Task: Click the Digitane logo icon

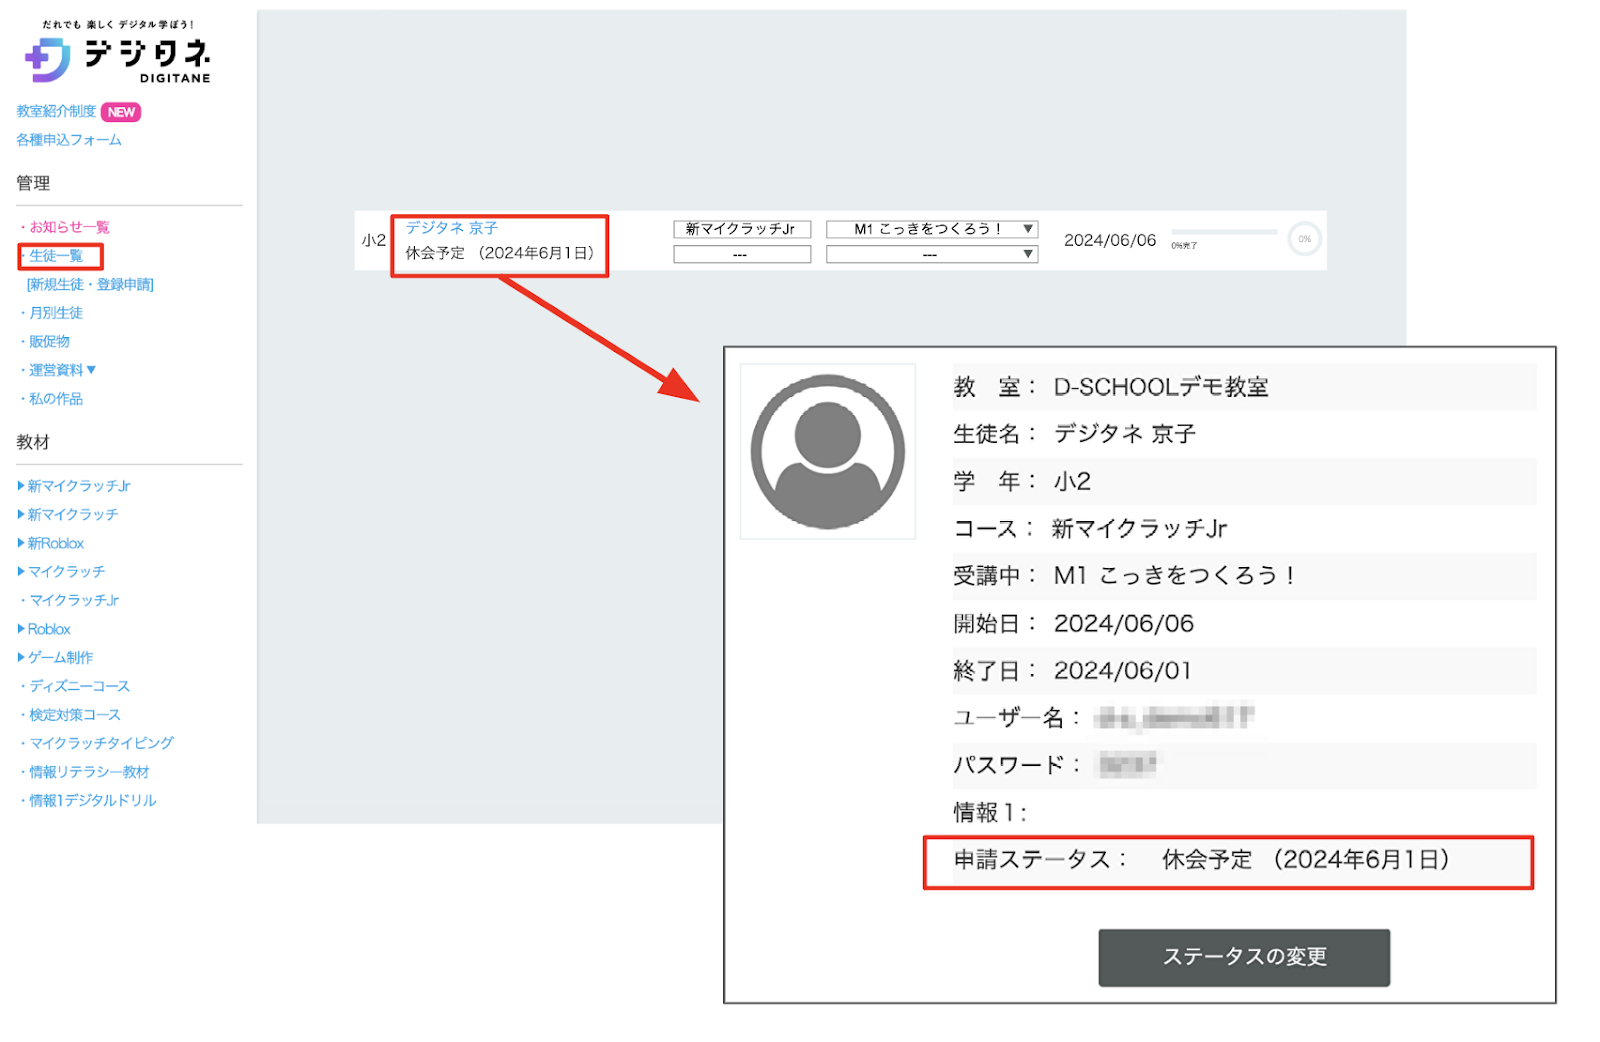Action: [x=47, y=59]
